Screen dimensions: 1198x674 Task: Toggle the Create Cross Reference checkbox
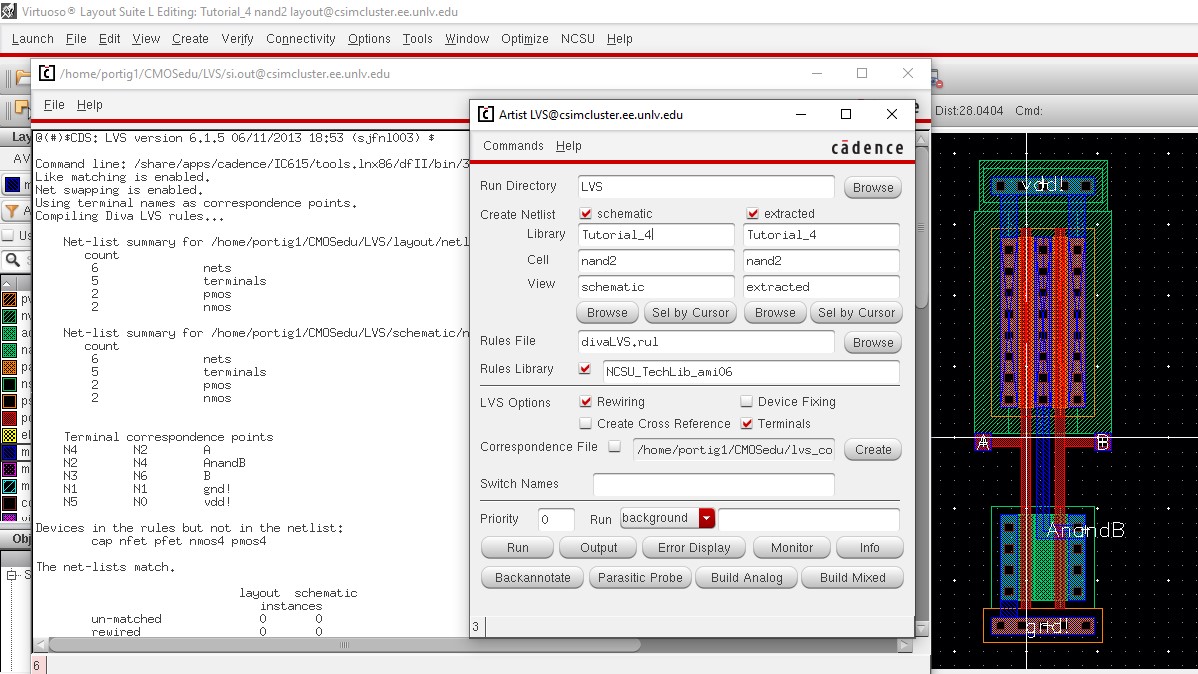point(586,424)
